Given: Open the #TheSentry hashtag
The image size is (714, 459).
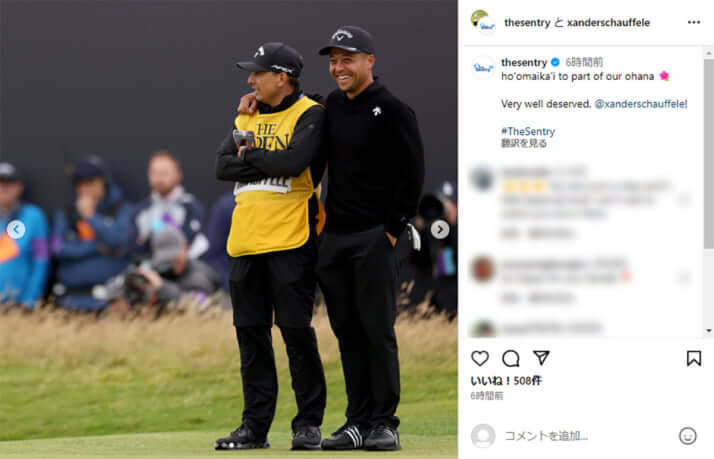Looking at the screenshot, I should (528, 132).
